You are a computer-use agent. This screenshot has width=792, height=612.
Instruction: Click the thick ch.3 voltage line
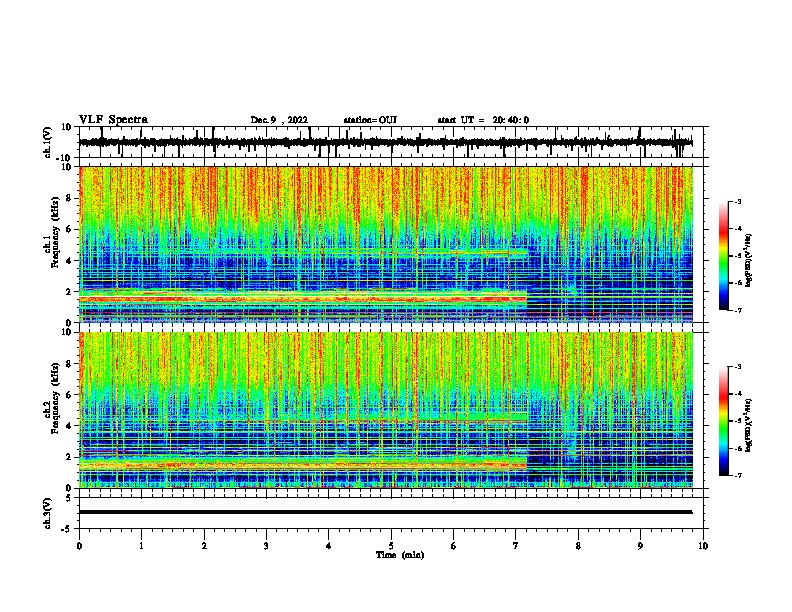[x=385, y=512]
